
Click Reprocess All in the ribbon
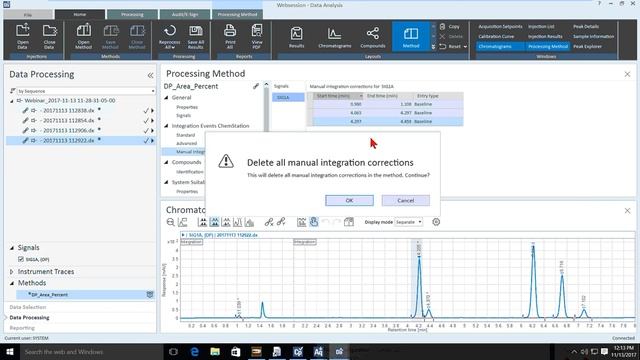pyautogui.click(x=169, y=36)
